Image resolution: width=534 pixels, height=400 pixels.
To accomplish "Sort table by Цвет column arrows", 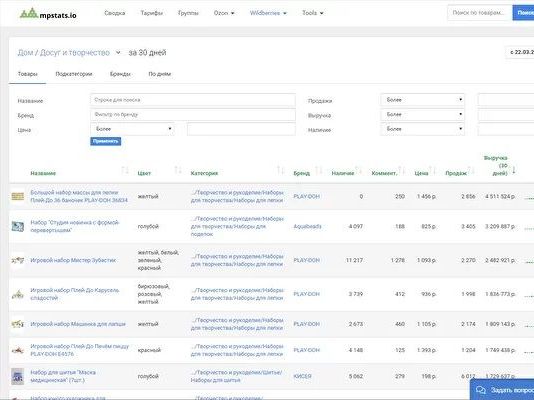I will click(x=178, y=170).
